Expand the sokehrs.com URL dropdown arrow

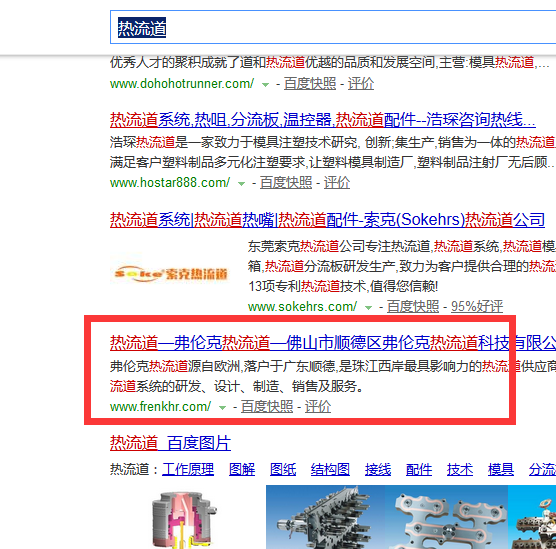[368, 307]
